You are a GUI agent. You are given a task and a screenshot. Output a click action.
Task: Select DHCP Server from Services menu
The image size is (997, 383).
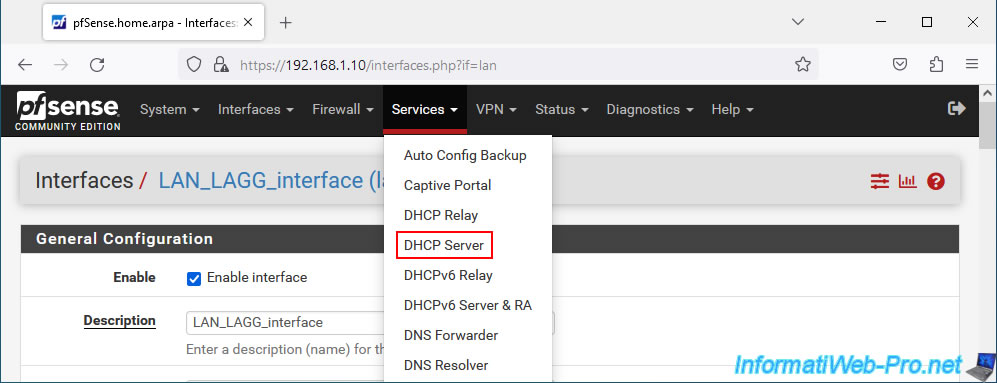444,246
